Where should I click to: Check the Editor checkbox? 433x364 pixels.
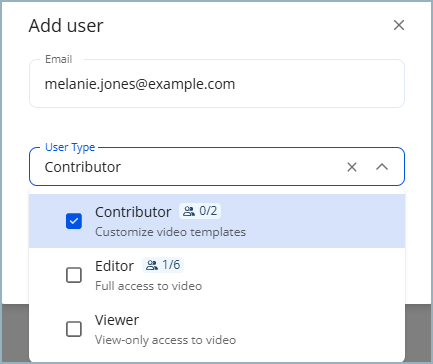pos(74,275)
